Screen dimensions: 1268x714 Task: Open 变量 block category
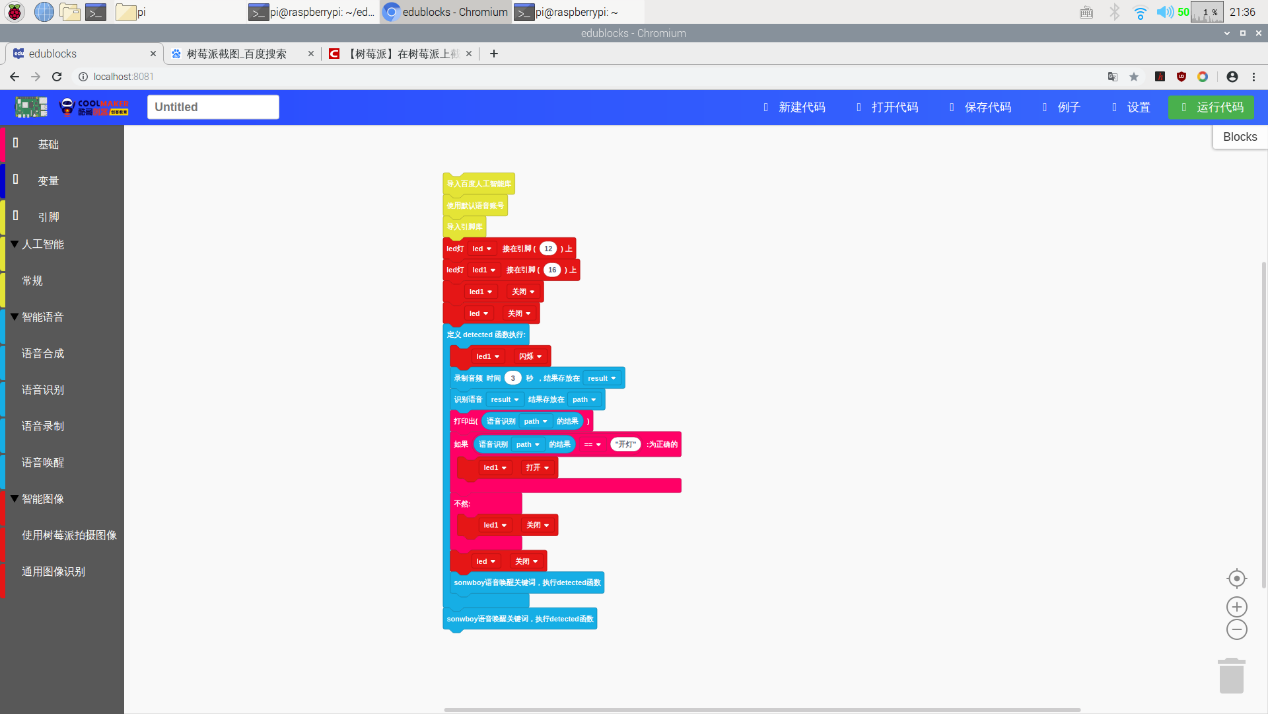click(x=62, y=181)
